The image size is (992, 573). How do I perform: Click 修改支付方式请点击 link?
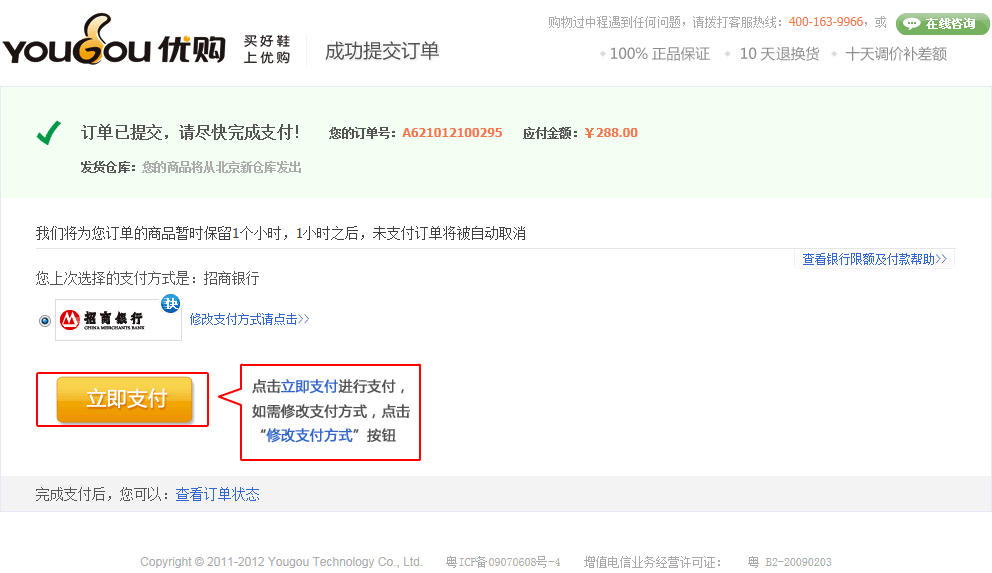[x=249, y=319]
